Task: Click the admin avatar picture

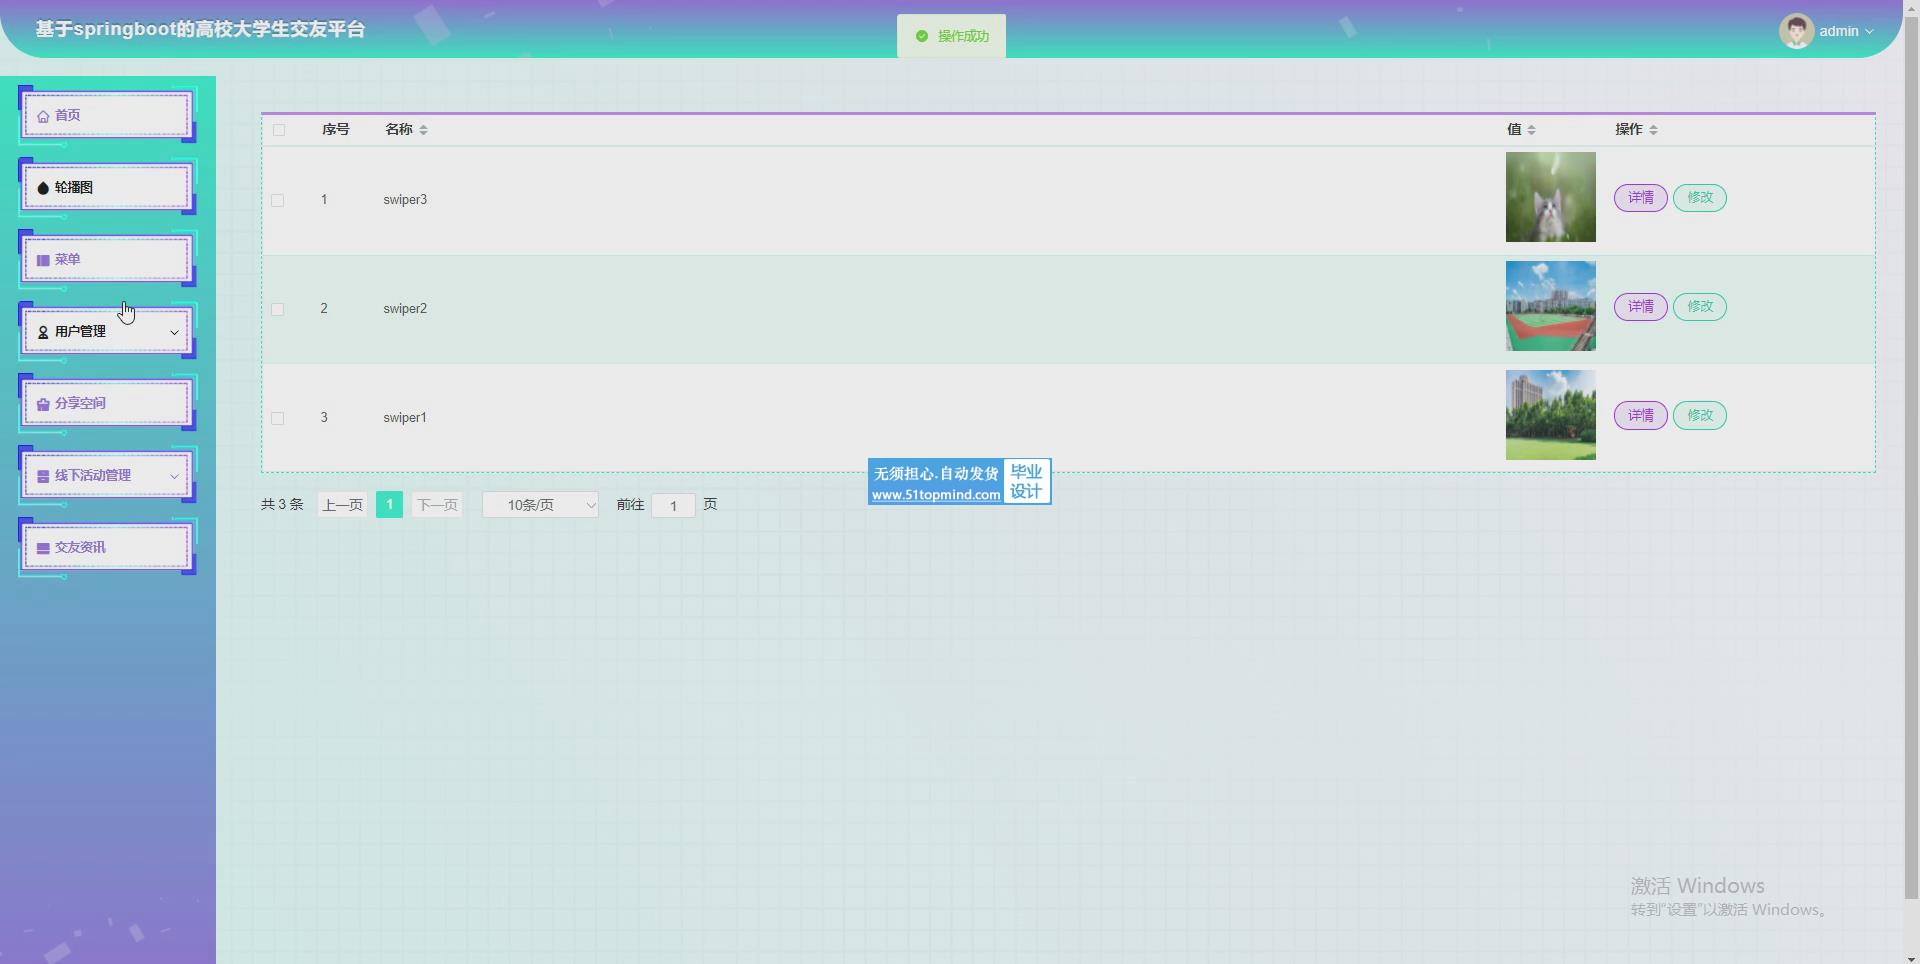Action: point(1796,31)
